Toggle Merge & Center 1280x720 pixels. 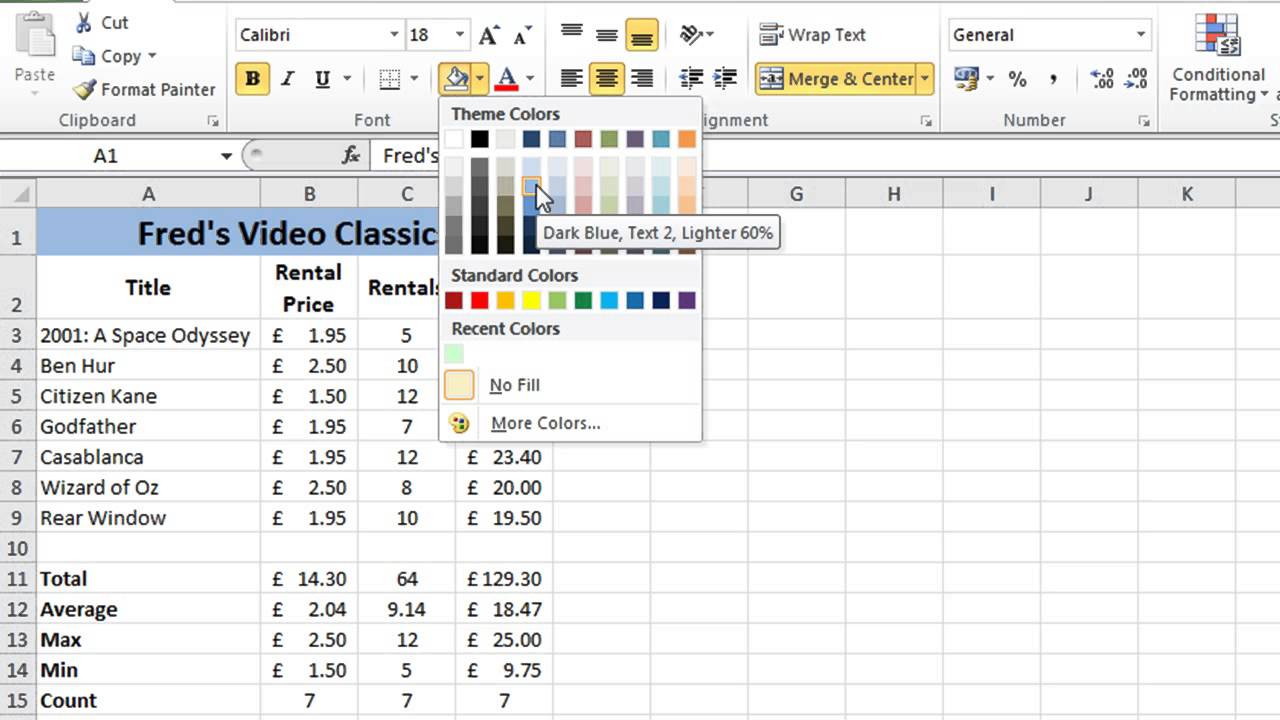pos(842,78)
